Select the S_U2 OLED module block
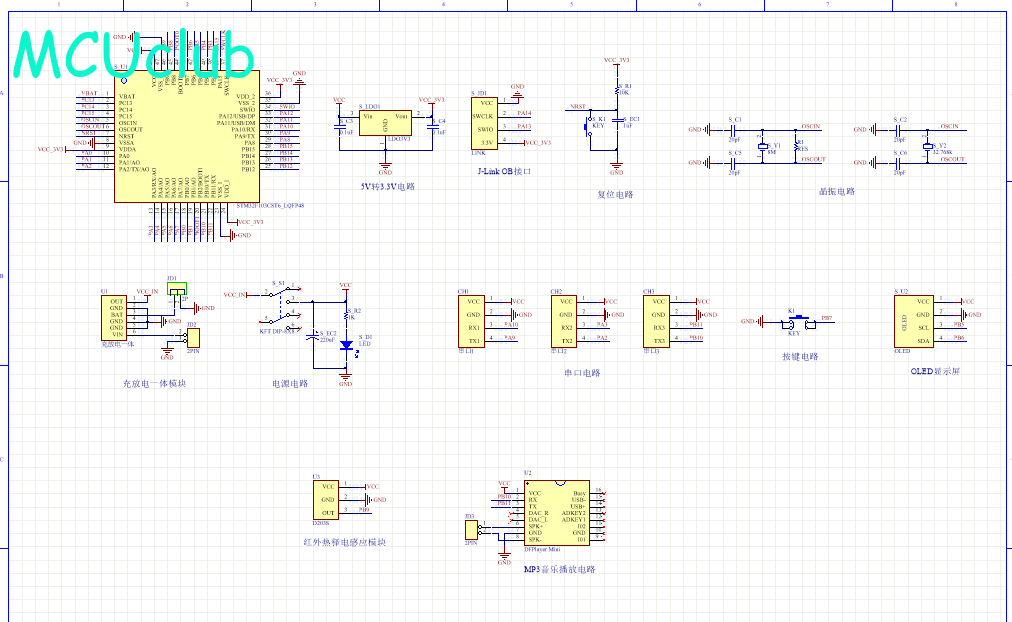1012x622 pixels. coord(914,321)
